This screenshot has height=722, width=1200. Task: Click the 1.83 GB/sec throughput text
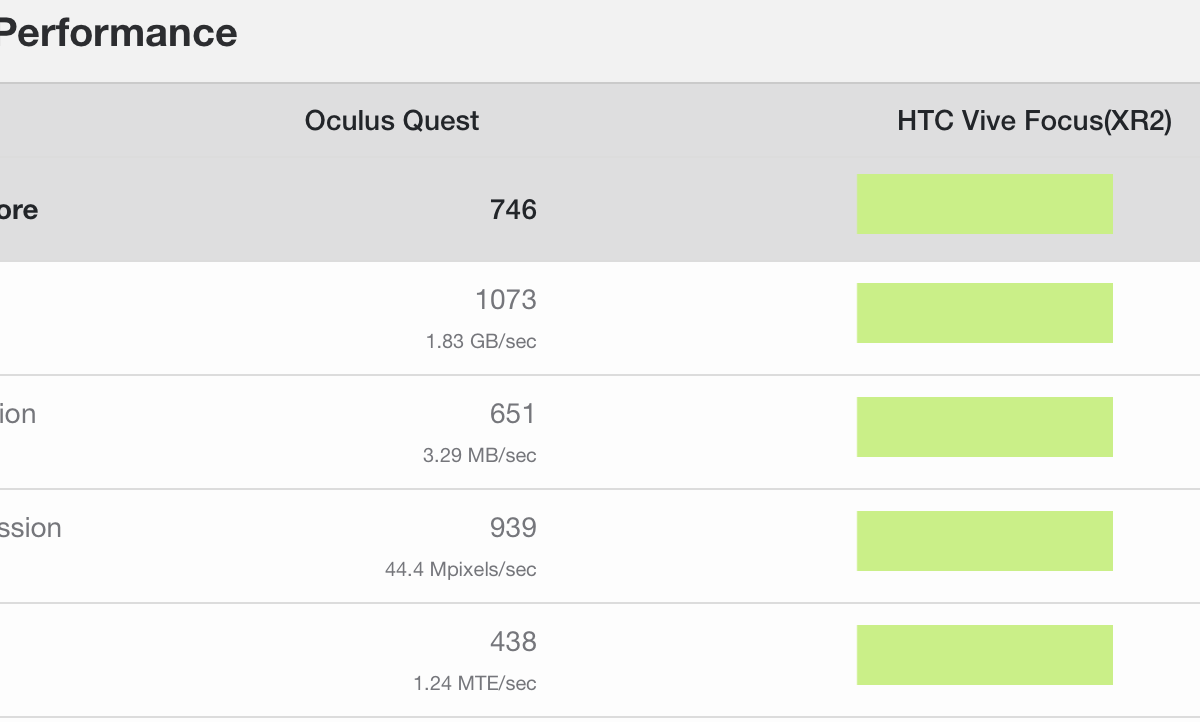pos(481,341)
